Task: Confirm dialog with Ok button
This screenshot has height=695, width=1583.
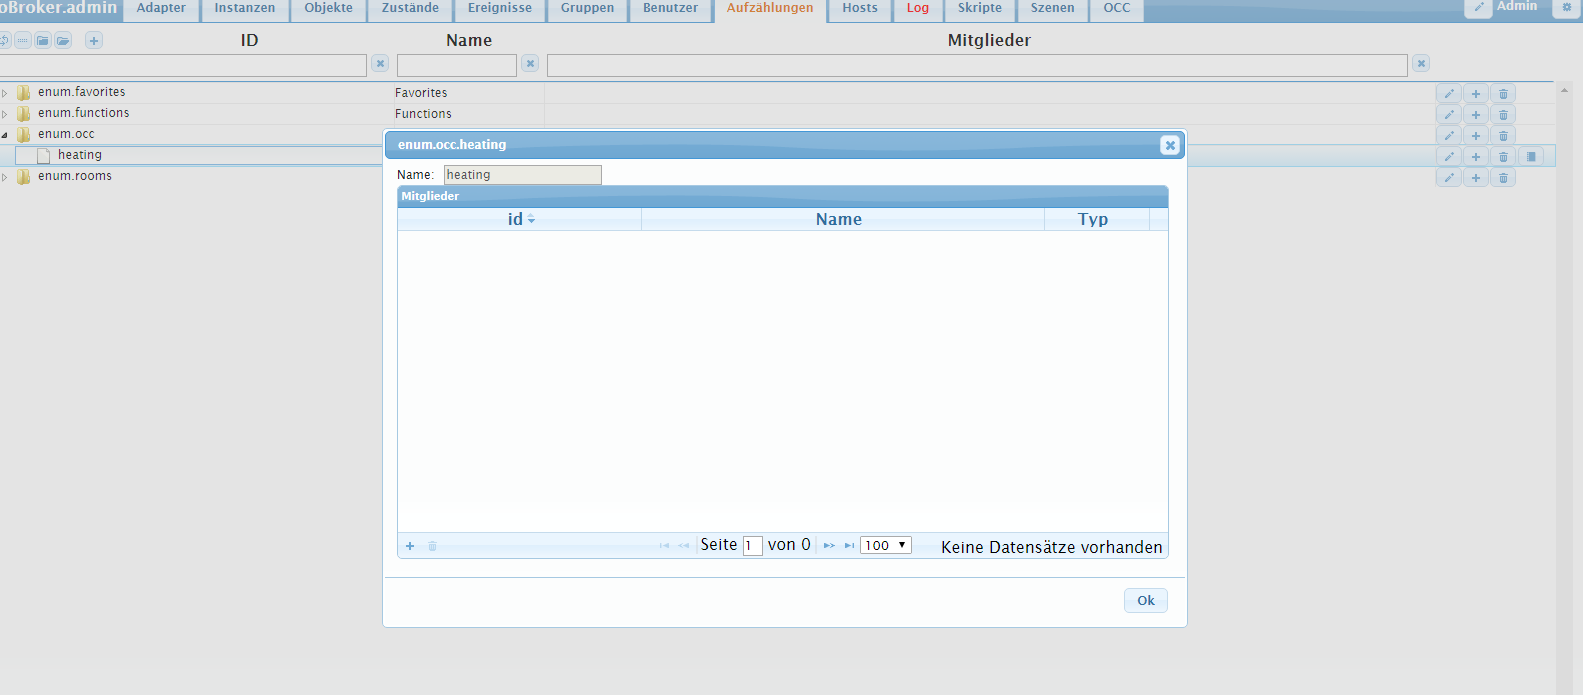Action: pyautogui.click(x=1146, y=600)
